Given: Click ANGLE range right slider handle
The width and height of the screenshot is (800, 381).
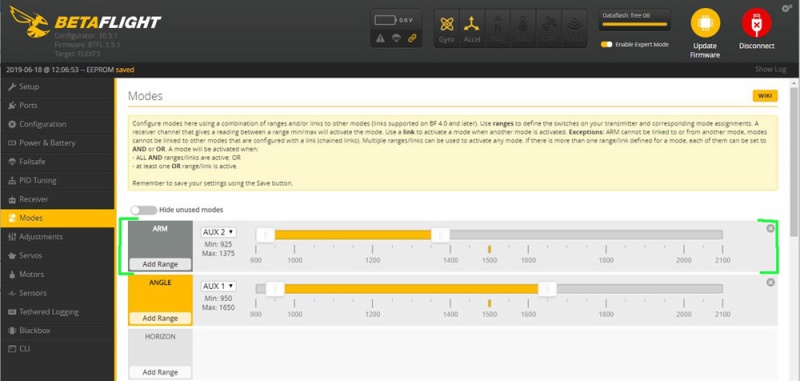Looking at the screenshot, I should 547,289.
